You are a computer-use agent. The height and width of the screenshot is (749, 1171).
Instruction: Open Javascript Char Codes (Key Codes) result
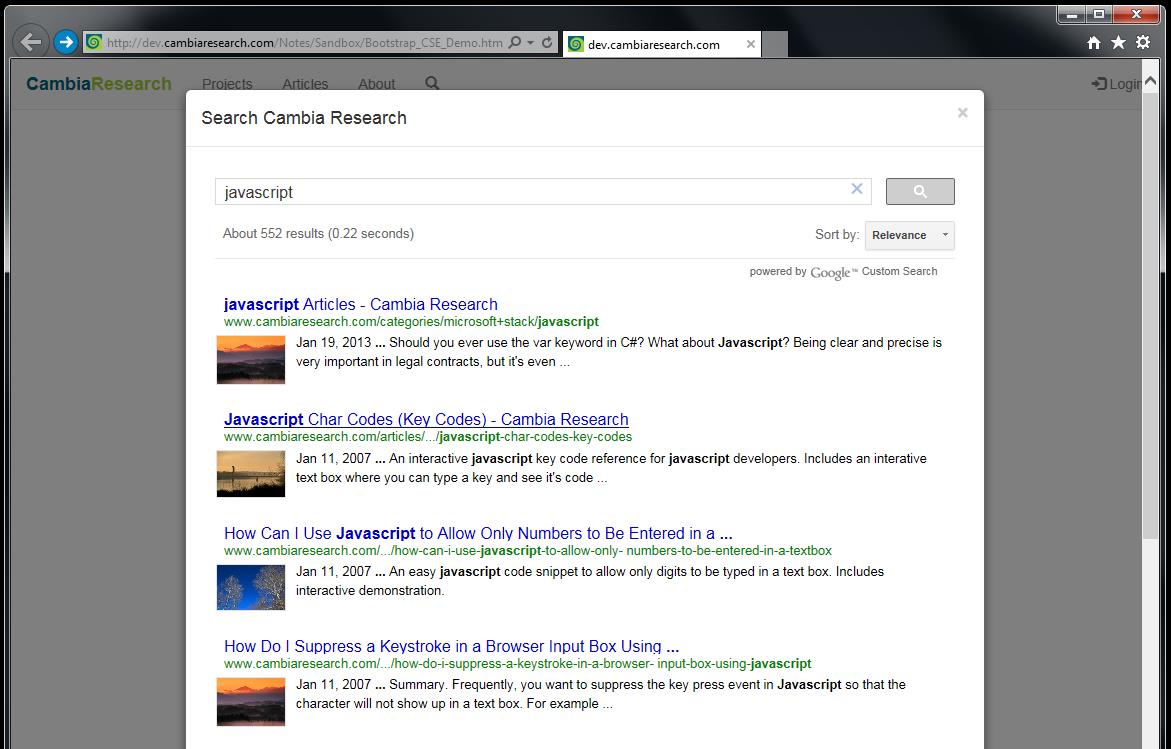pyautogui.click(x=426, y=419)
